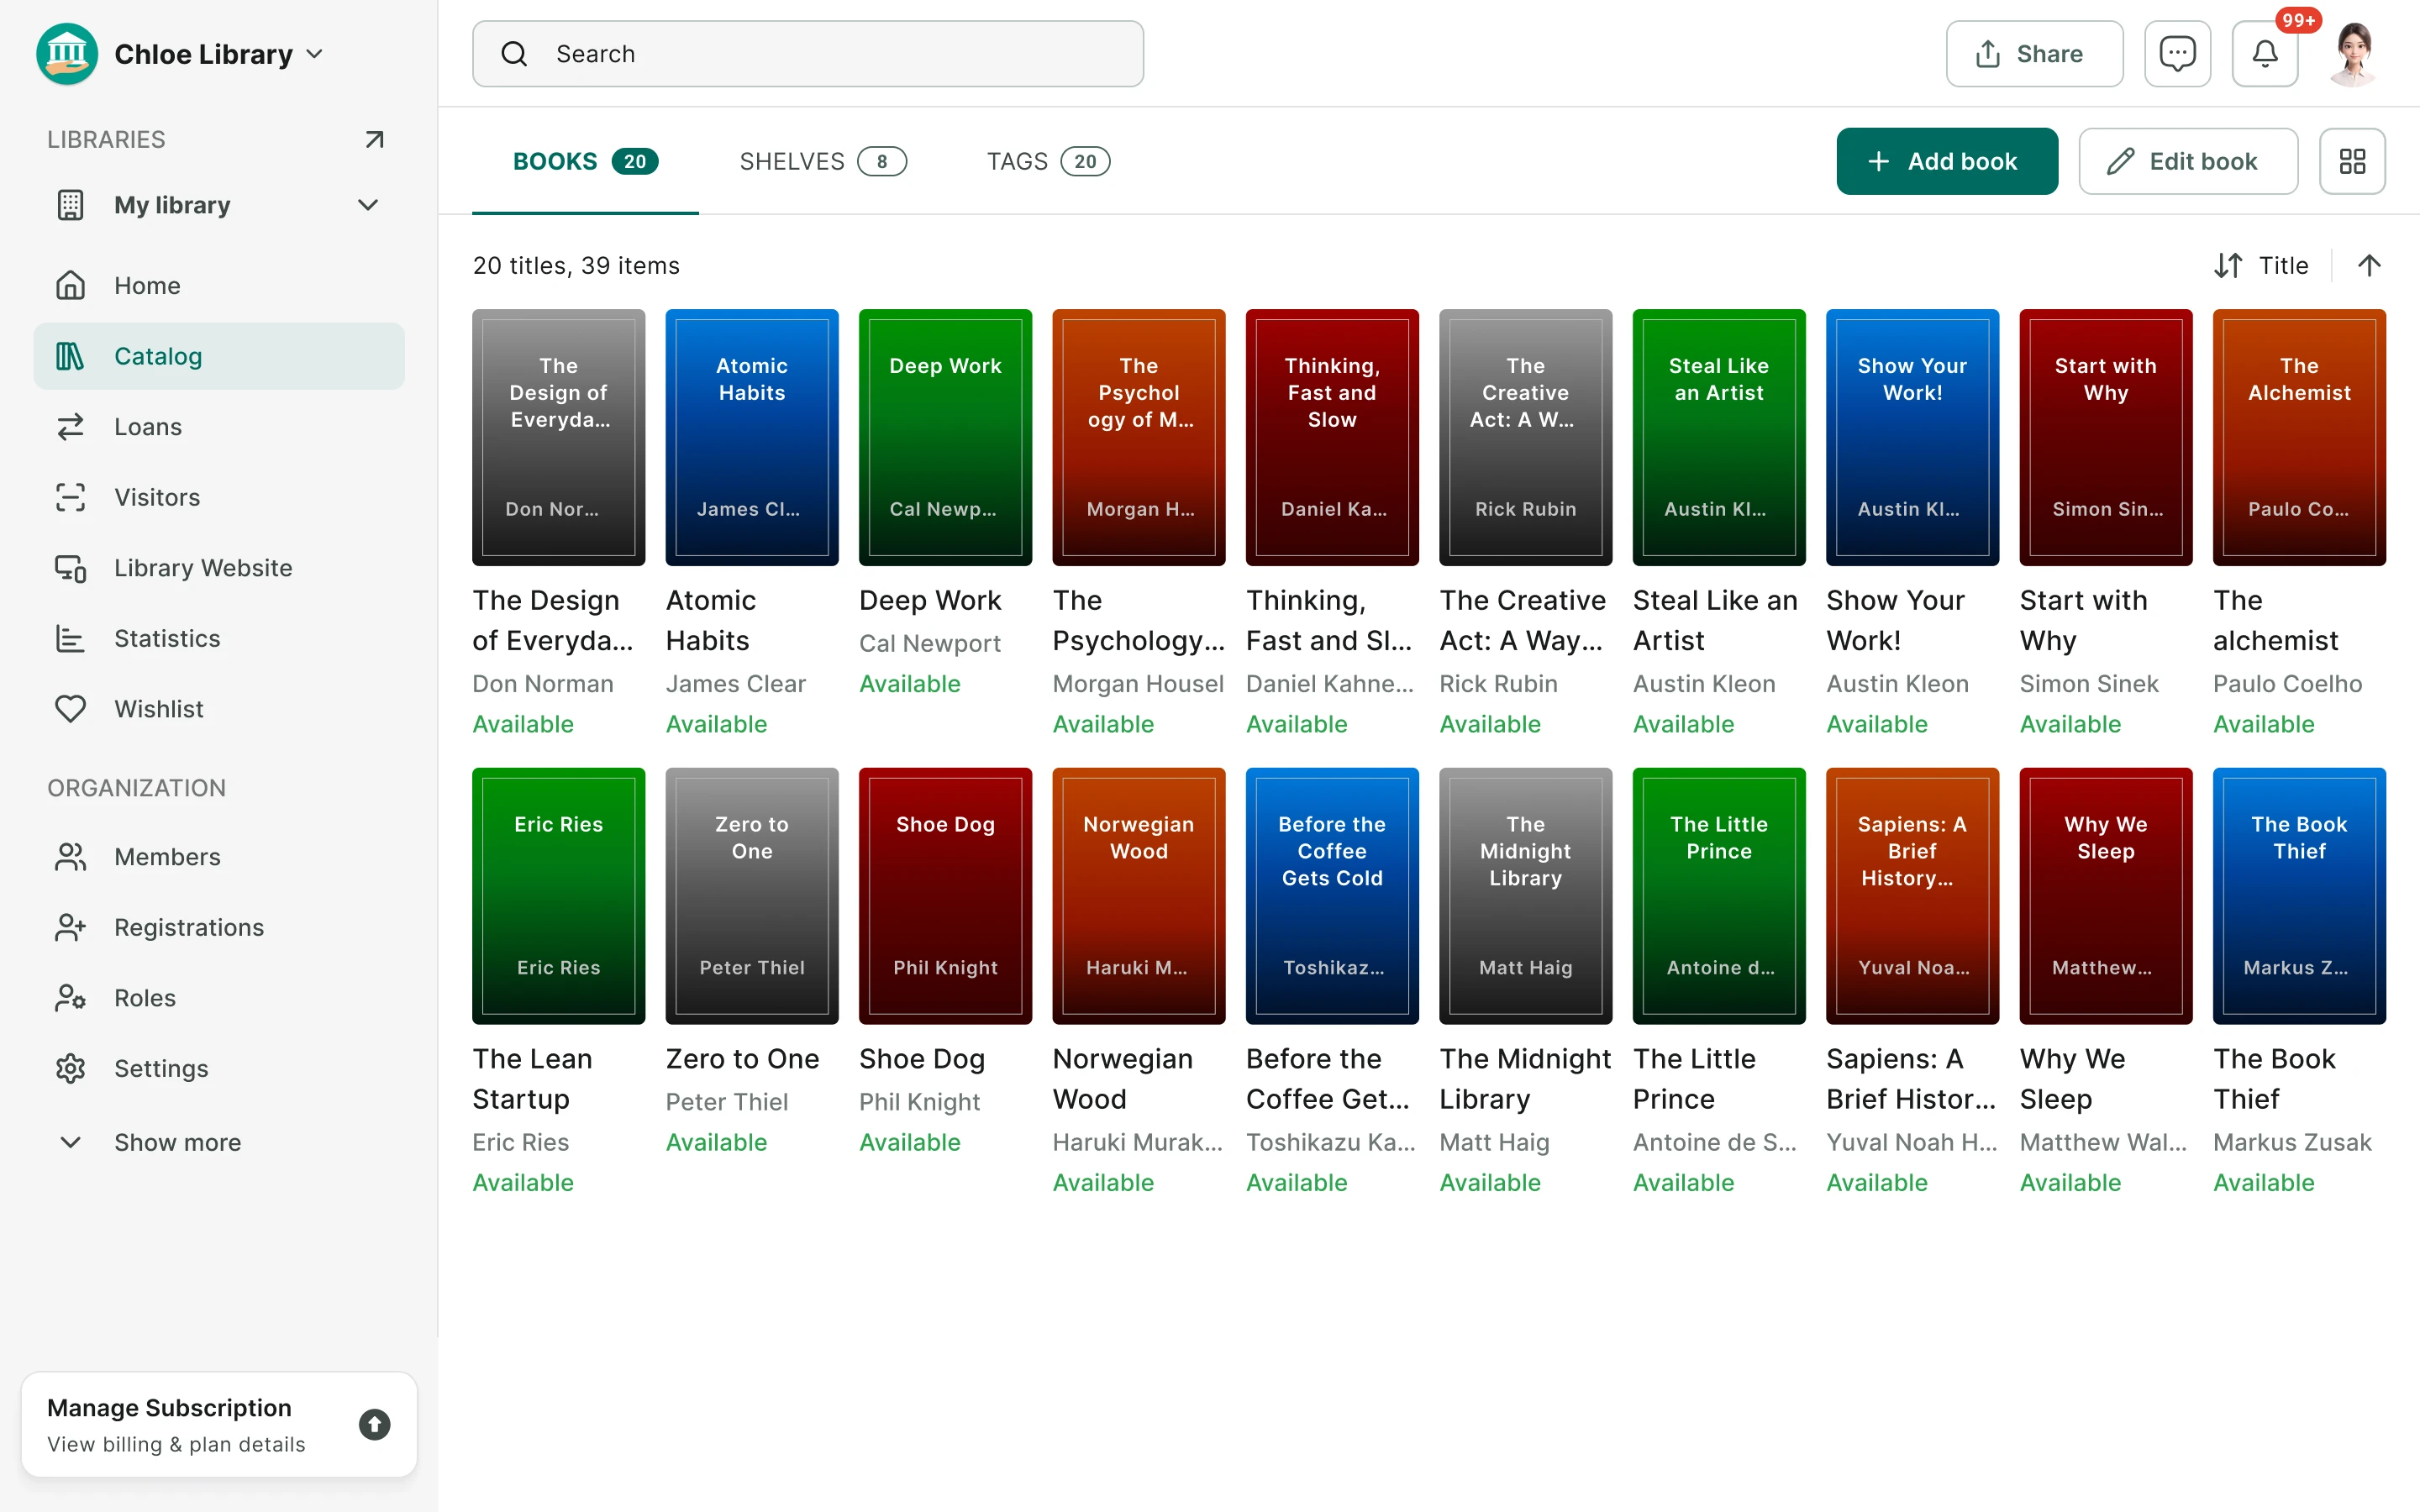Open The Book Thief cover
This screenshot has width=2420, height=1512.
click(x=2299, y=895)
